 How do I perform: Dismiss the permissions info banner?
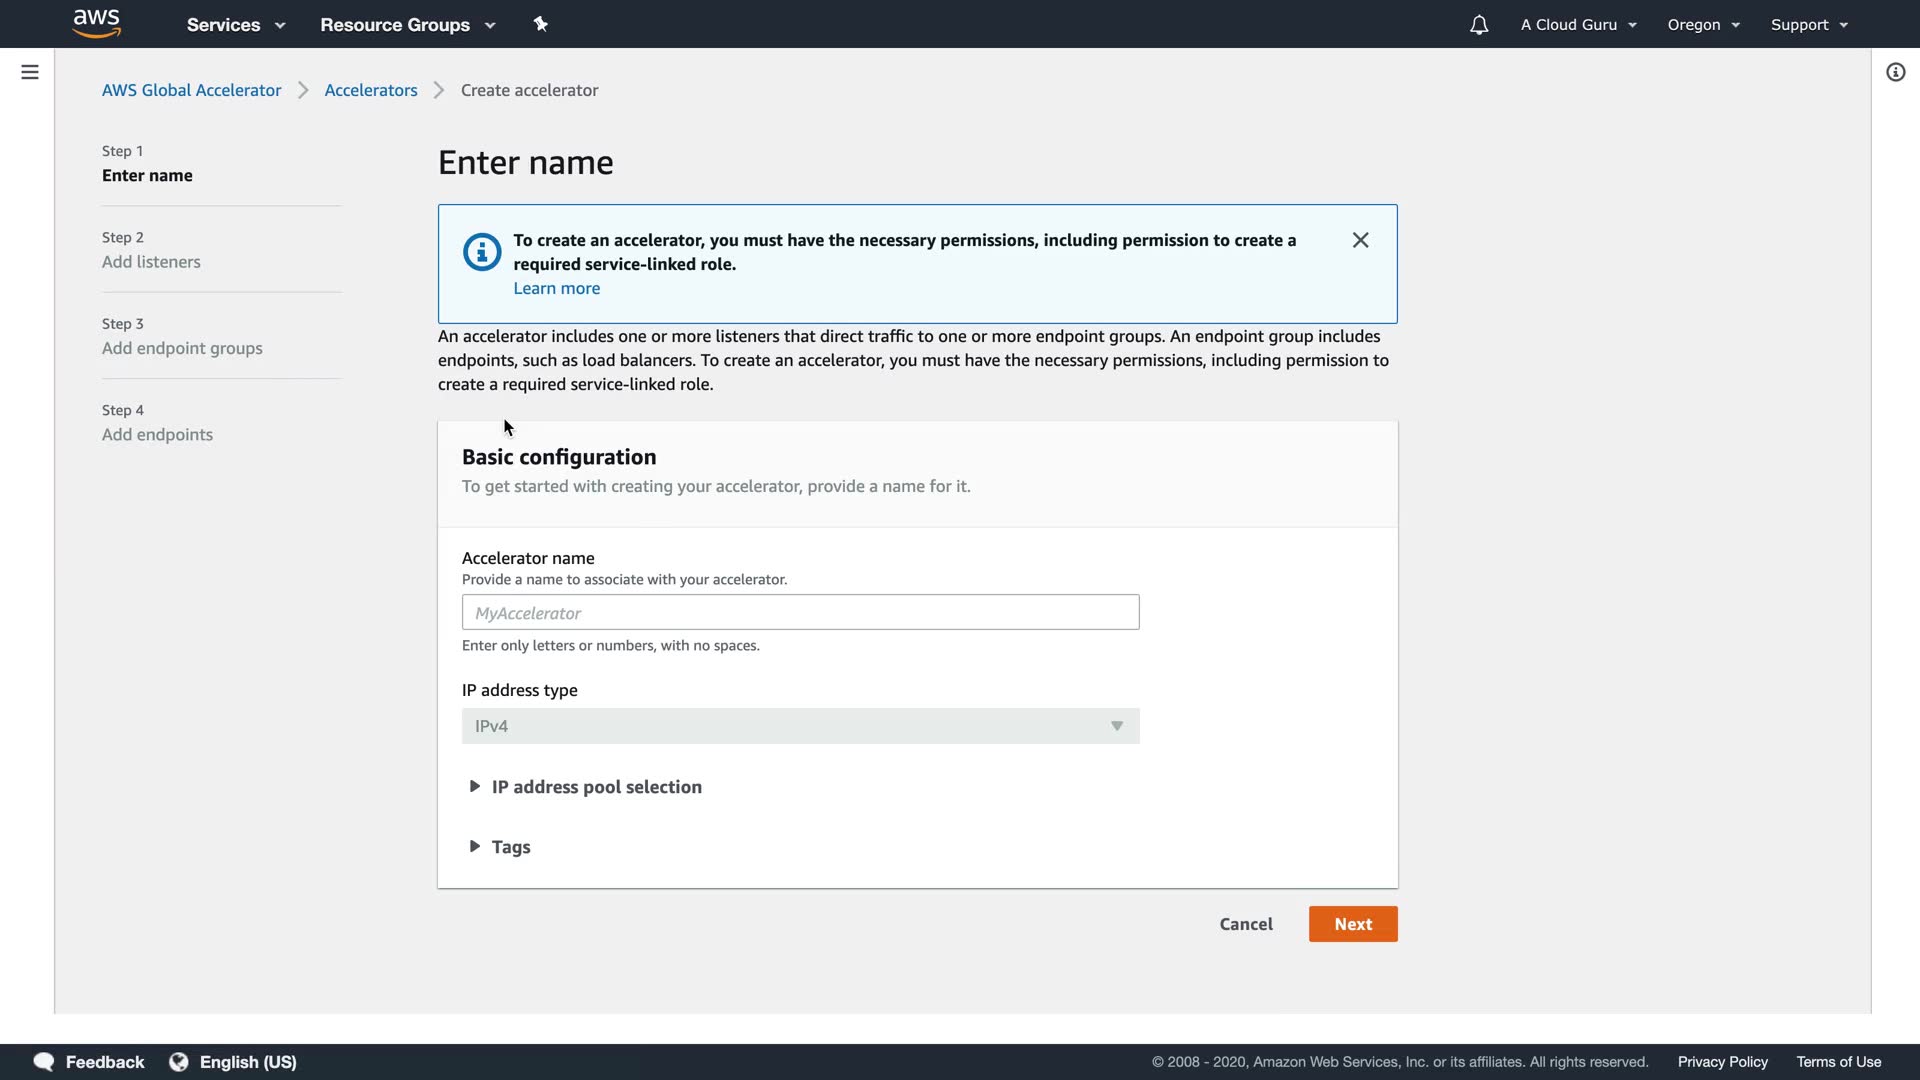pos(1360,240)
